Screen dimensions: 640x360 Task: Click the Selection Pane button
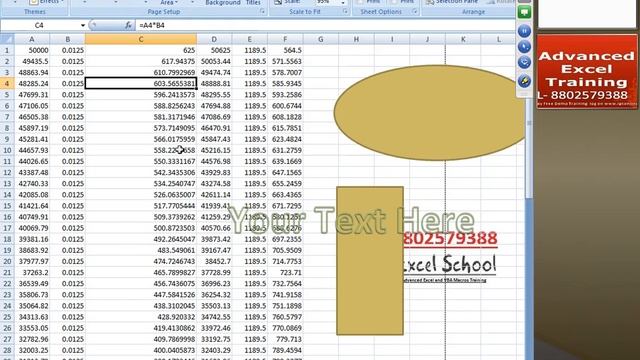452,2
